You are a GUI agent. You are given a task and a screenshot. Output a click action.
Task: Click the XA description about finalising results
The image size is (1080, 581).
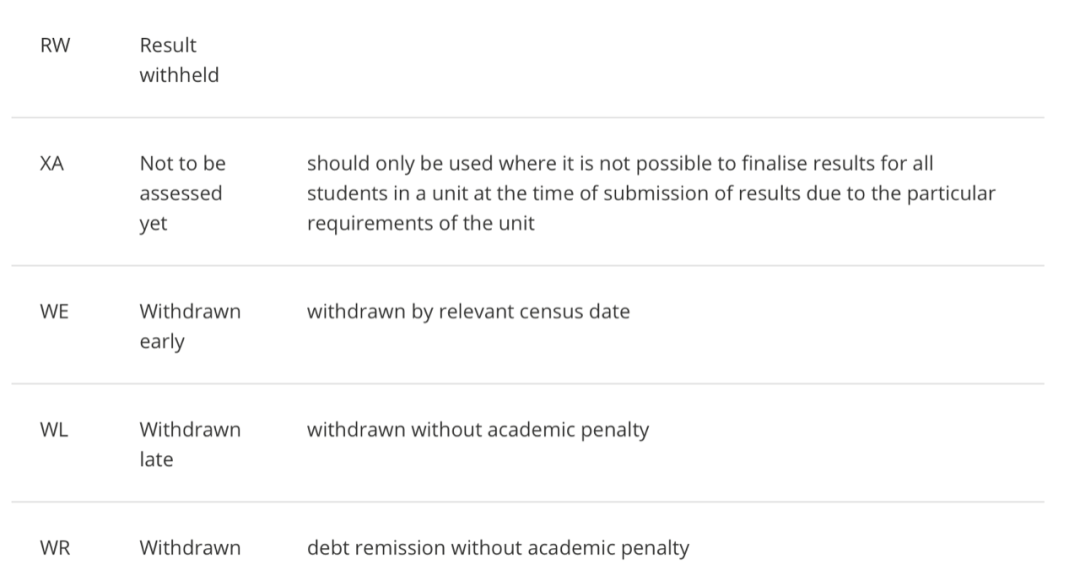(x=651, y=193)
